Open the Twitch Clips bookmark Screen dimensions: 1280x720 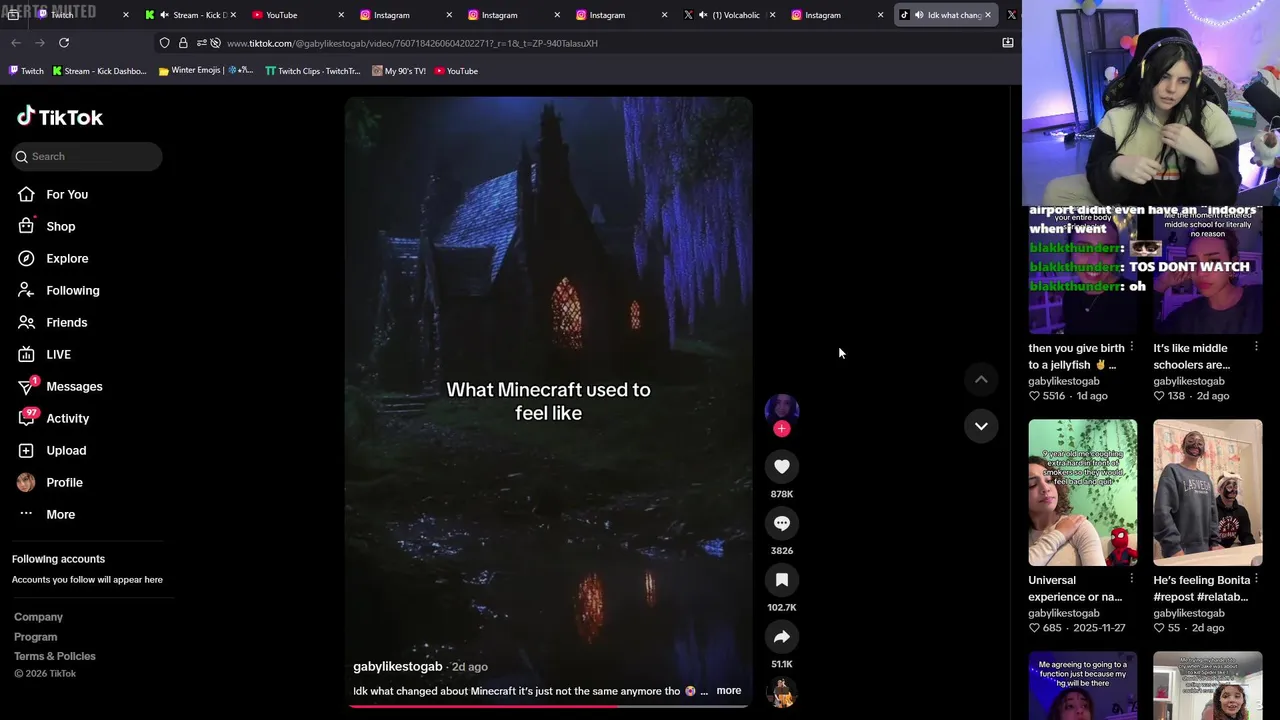click(x=312, y=71)
